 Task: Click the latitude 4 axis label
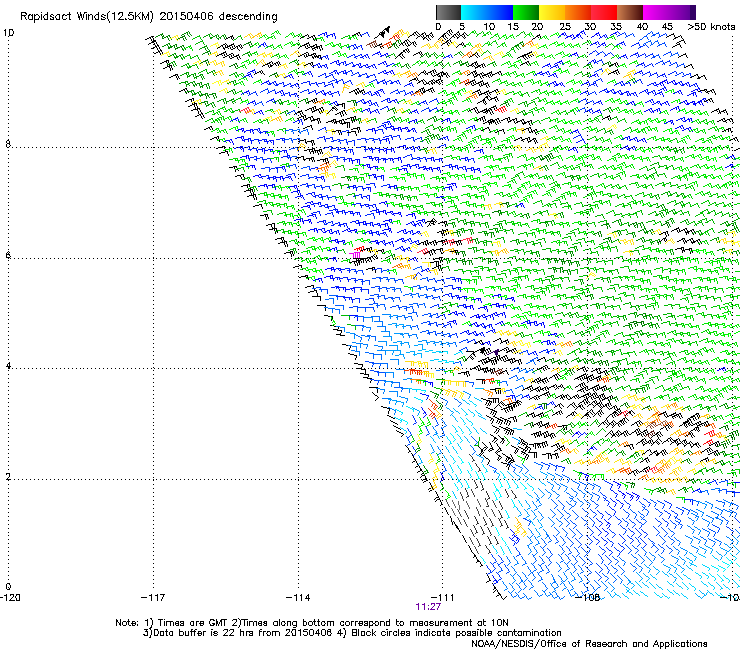8,366
